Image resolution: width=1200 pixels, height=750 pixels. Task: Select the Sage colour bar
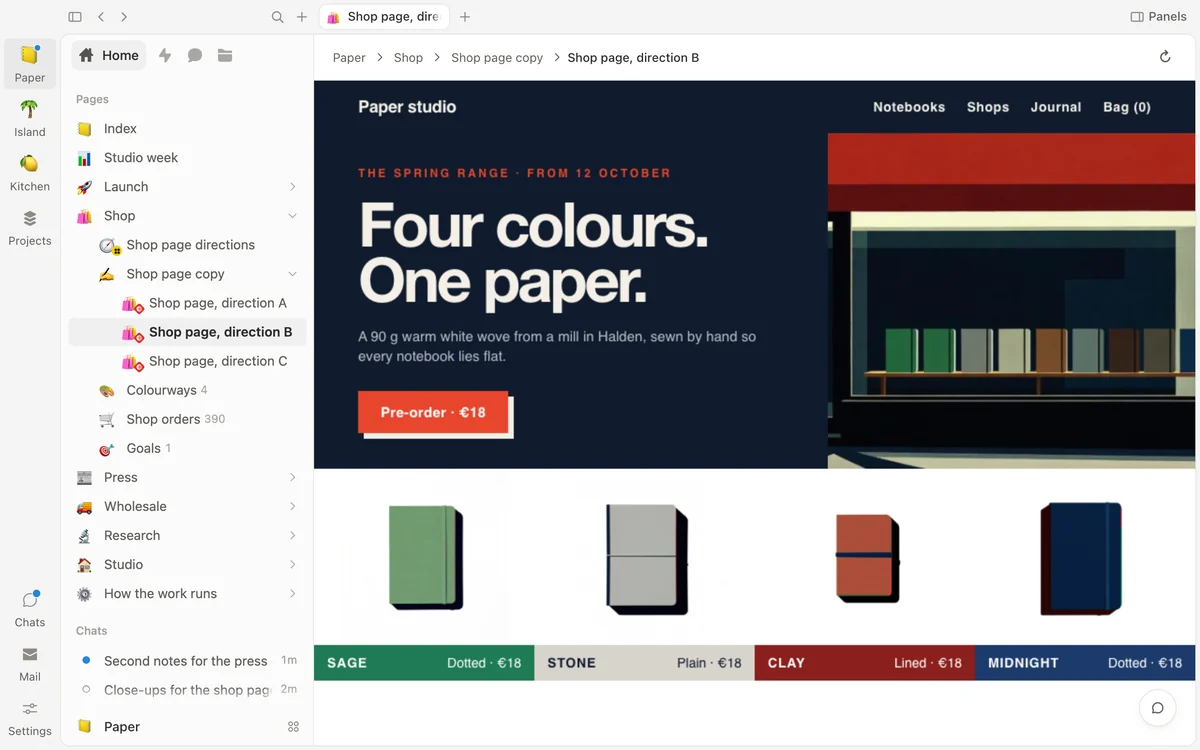point(424,663)
